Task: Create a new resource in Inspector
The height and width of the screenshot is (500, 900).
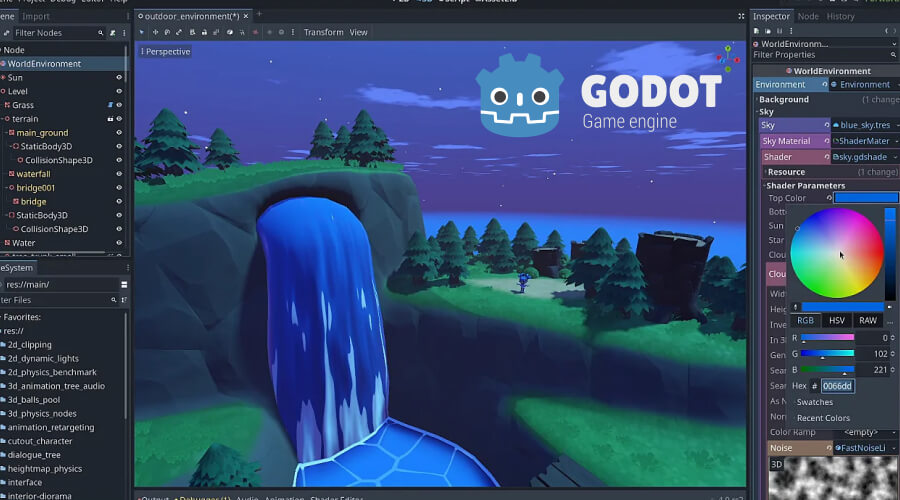Action: (757, 30)
